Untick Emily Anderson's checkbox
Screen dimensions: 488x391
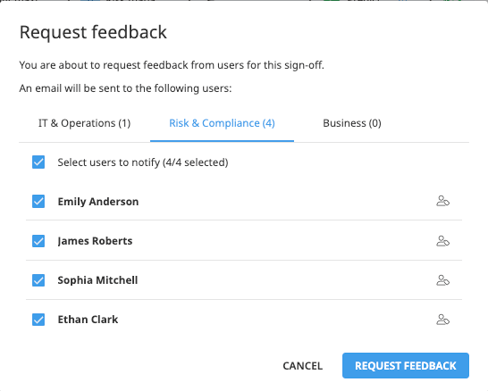point(38,201)
